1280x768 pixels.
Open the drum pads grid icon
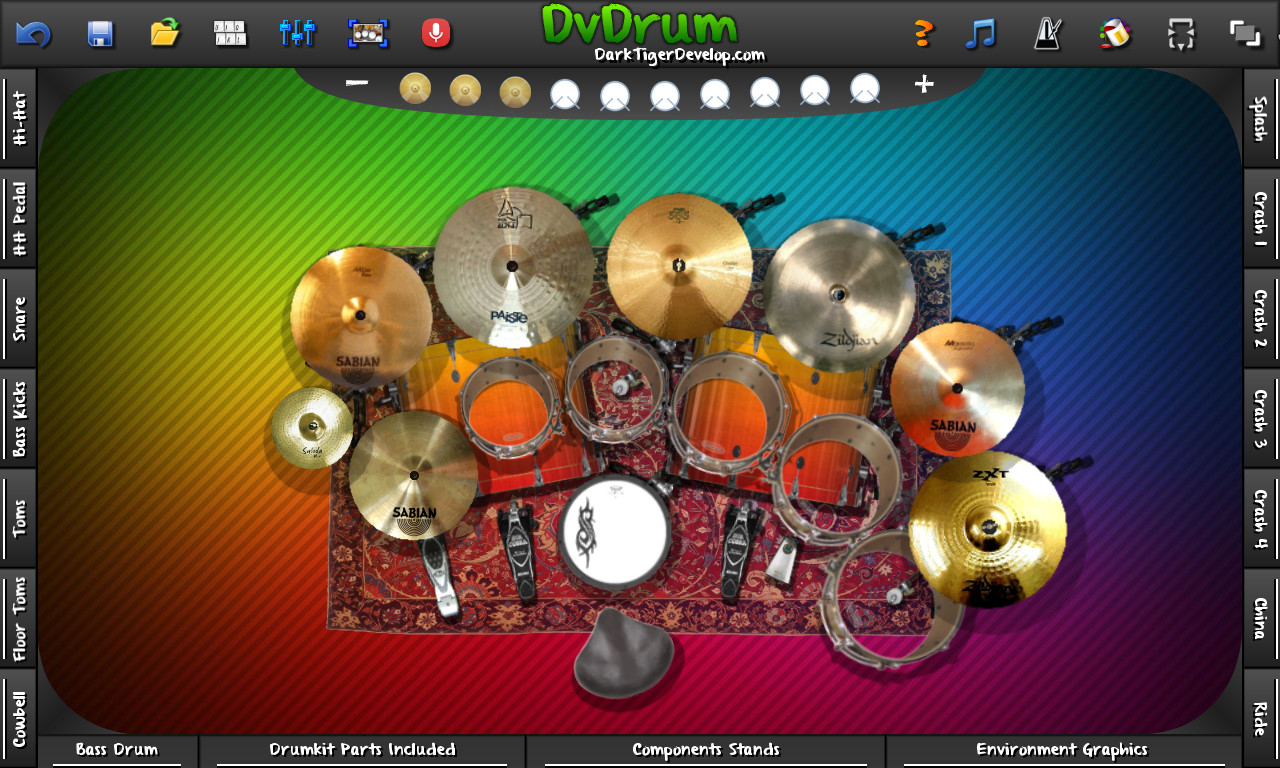point(230,33)
